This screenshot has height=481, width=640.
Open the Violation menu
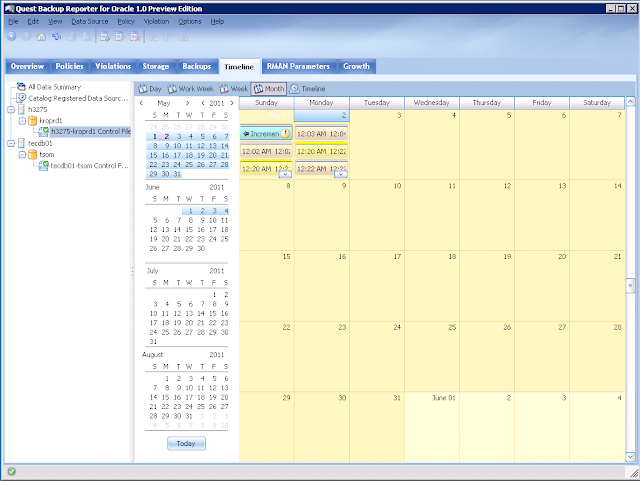(156, 21)
